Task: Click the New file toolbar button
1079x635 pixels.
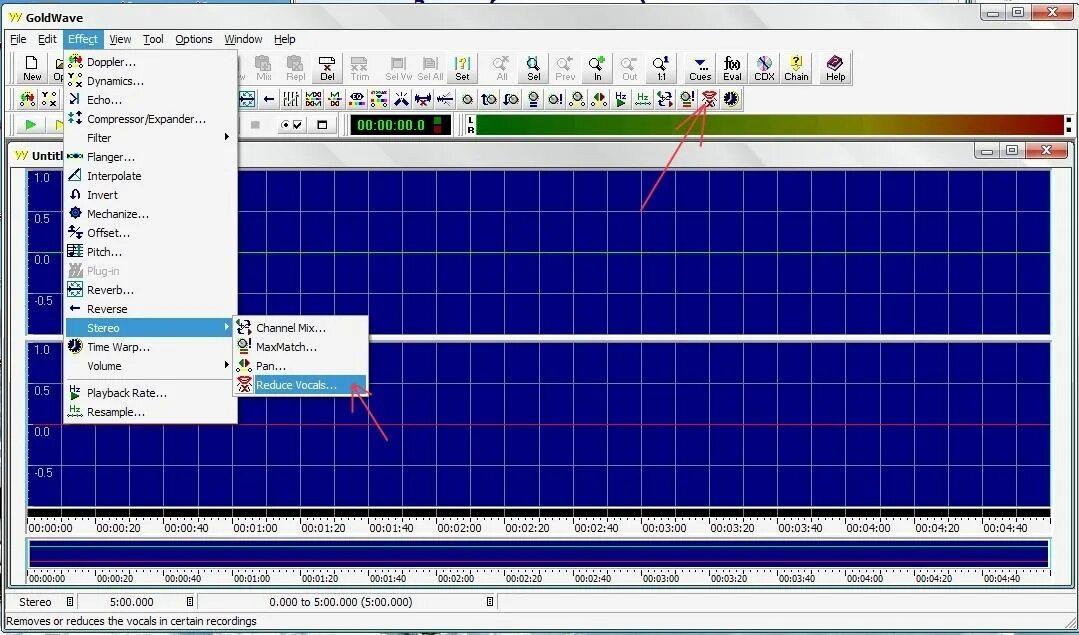Action: 32,68
